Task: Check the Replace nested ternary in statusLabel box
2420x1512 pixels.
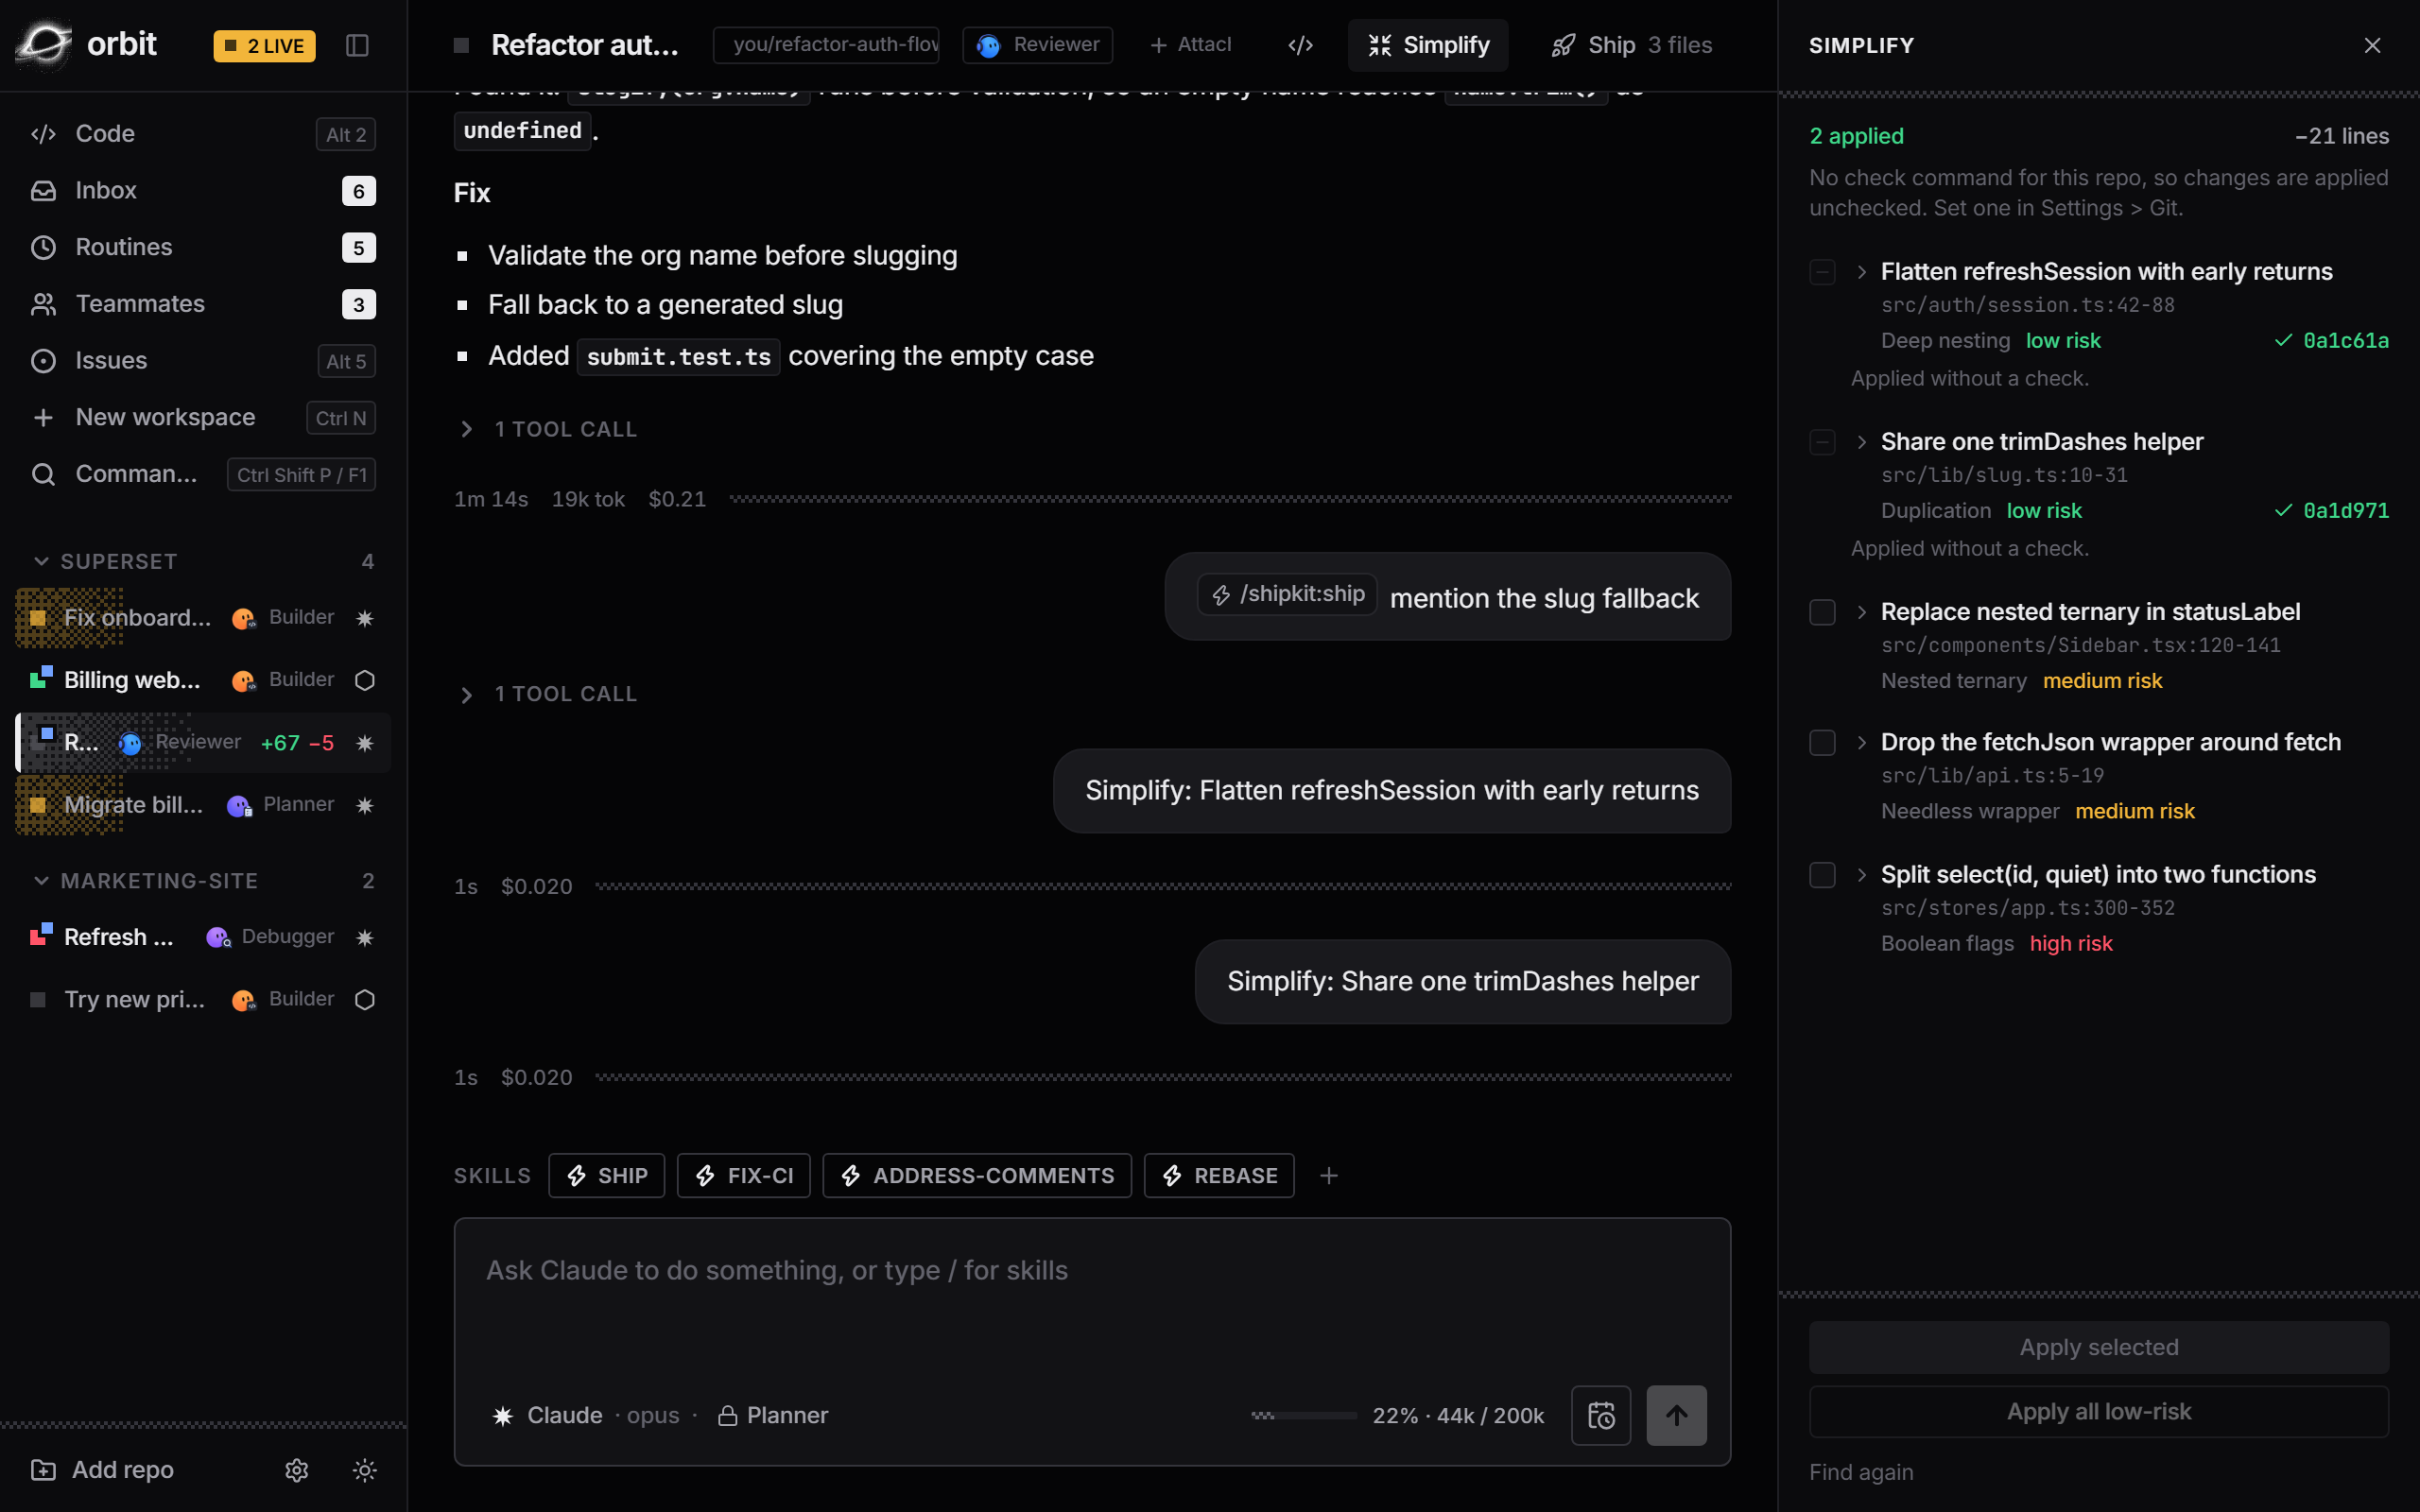Action: 1822,612
